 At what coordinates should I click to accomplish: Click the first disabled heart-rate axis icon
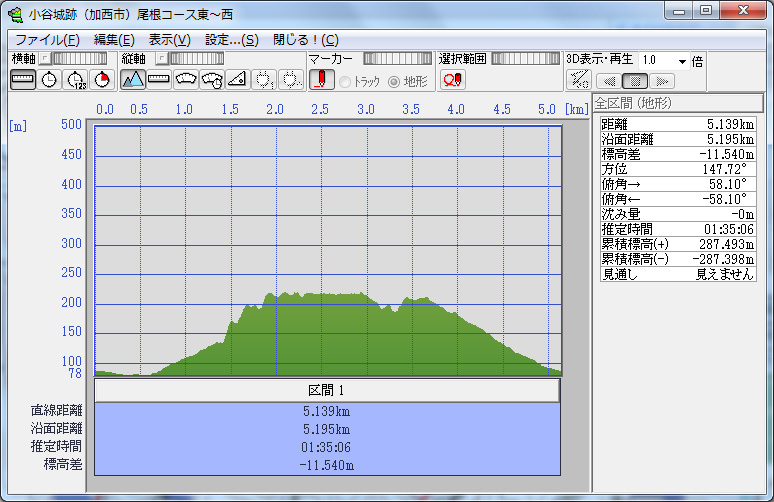click(265, 79)
